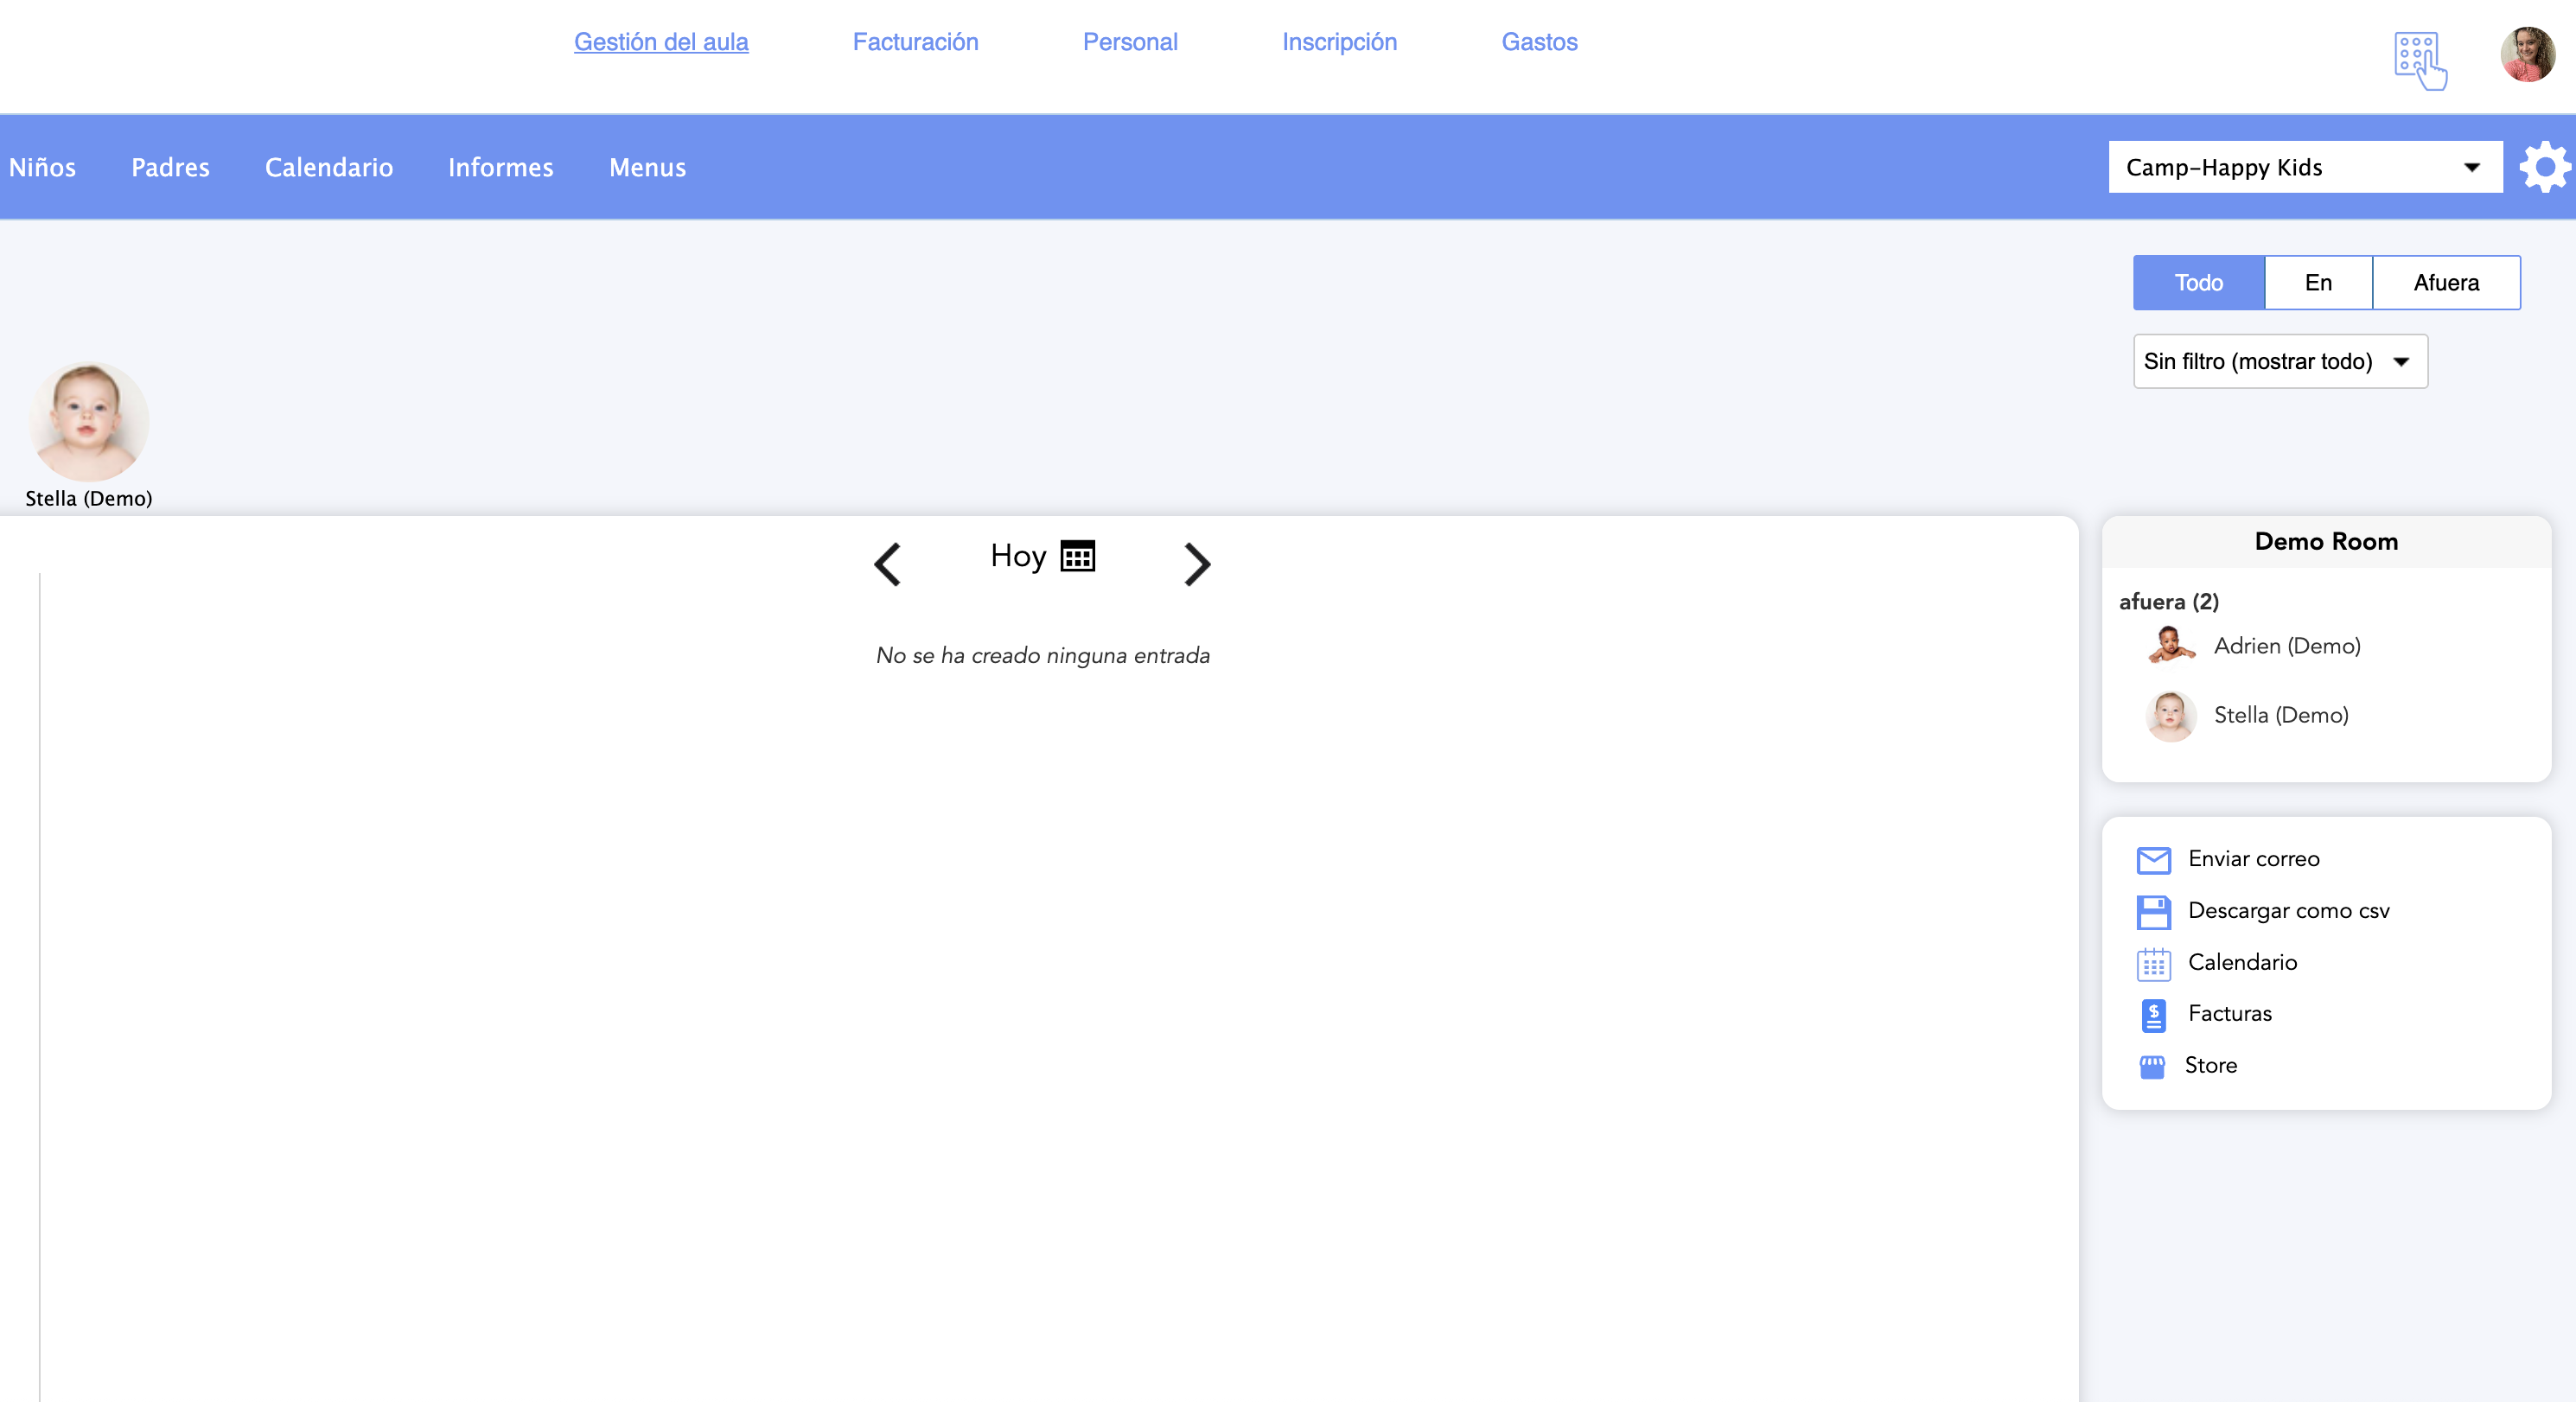Screen dimensions: 2576x1402
Task: Click the Calendario link in side panel
Action: point(2242,962)
